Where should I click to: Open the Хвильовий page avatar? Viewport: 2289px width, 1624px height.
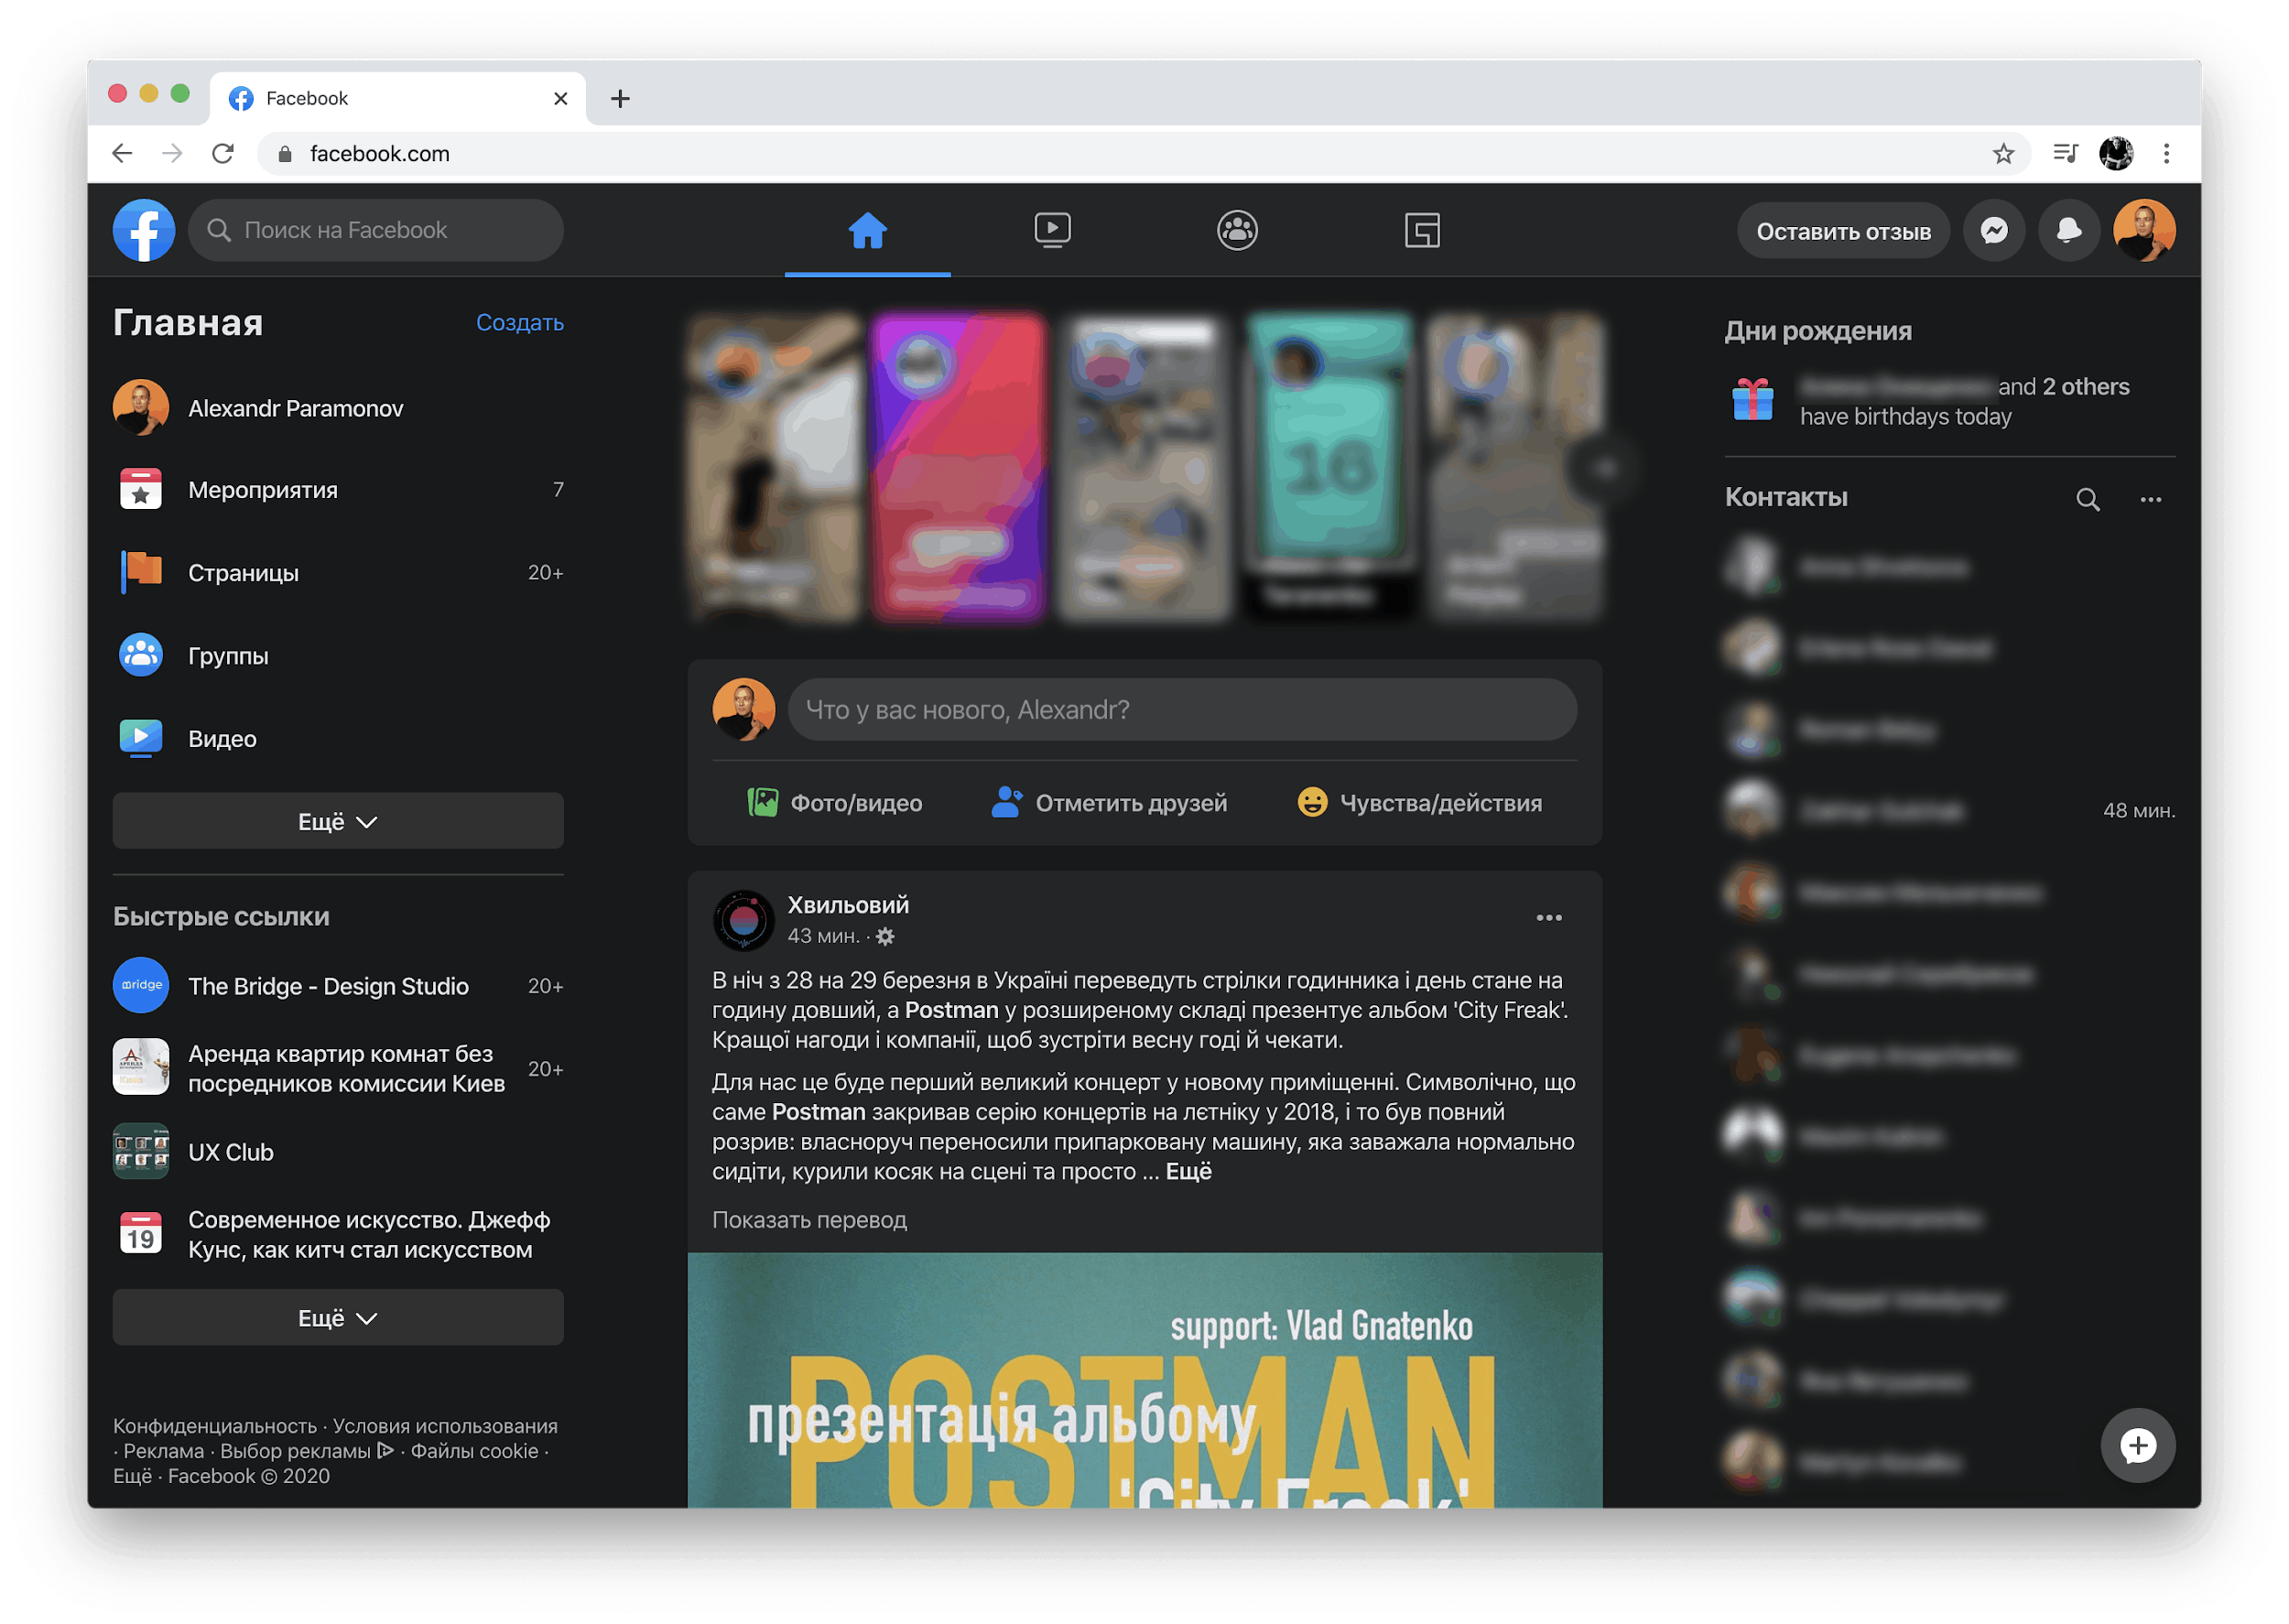(744, 919)
